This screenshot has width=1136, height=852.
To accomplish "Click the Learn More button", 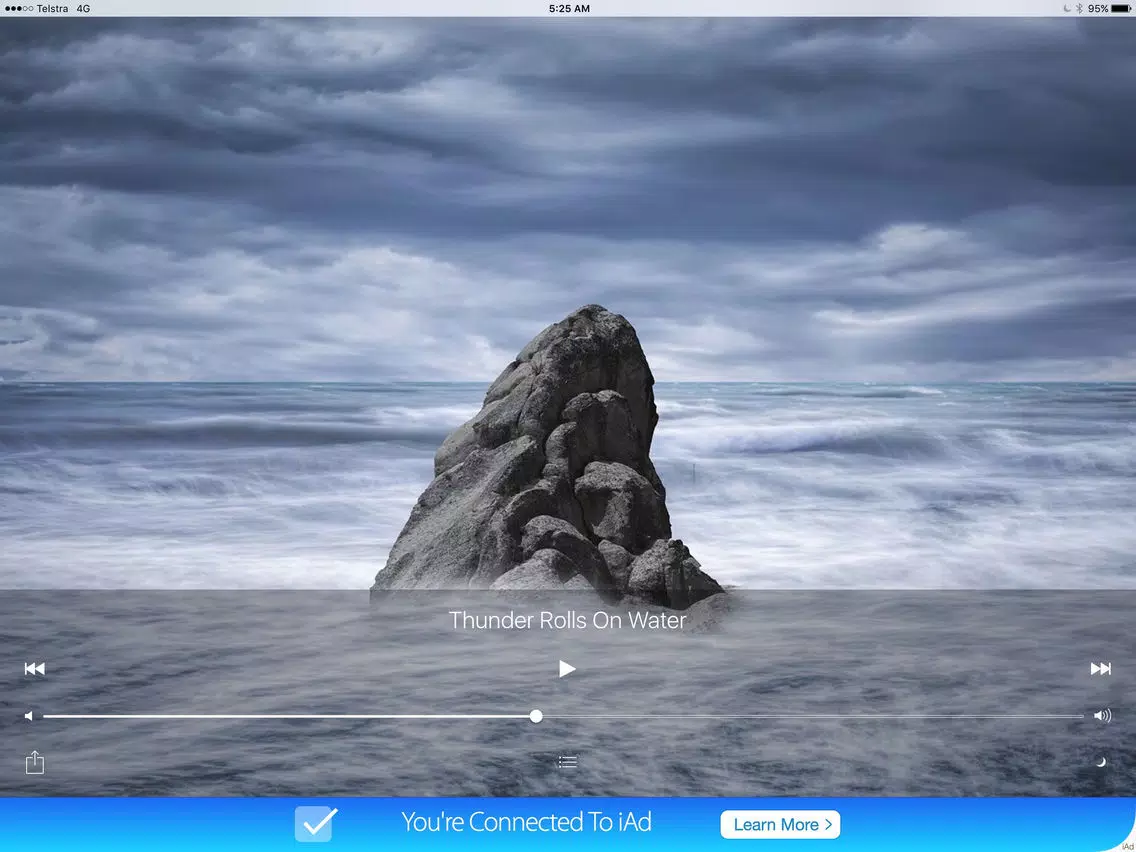I will [780, 824].
